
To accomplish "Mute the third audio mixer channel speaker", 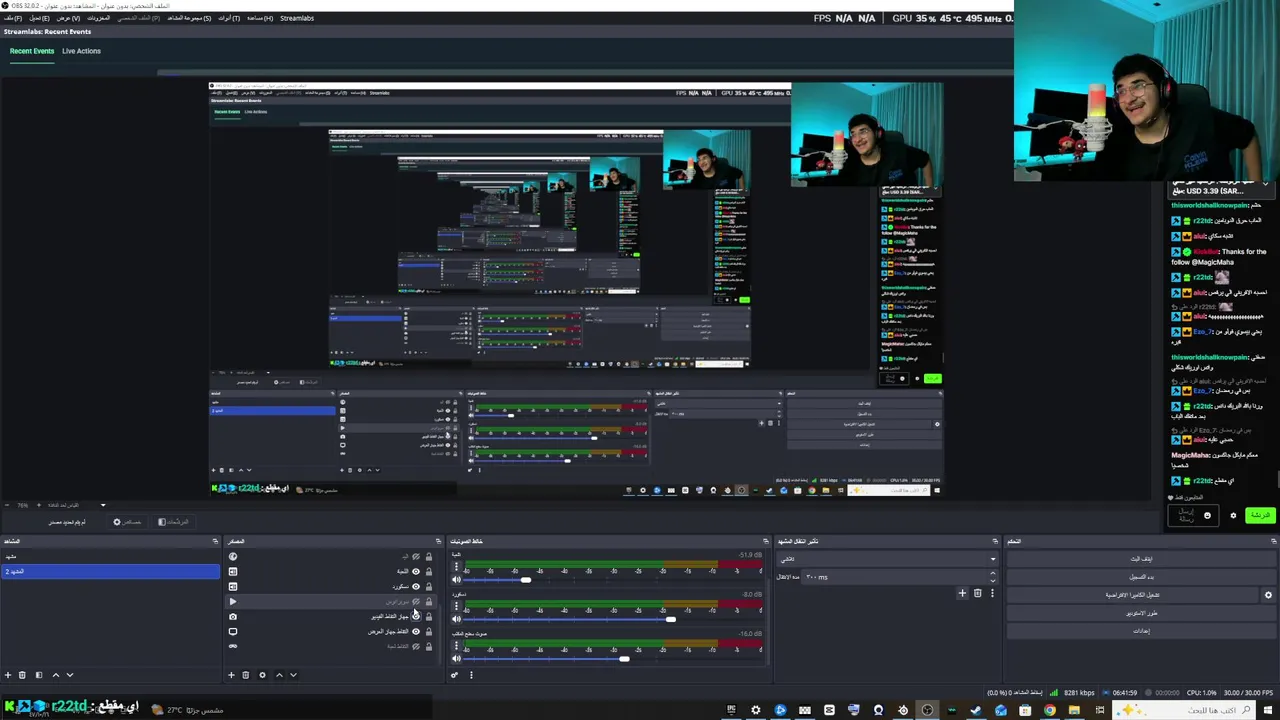I will coord(457,658).
